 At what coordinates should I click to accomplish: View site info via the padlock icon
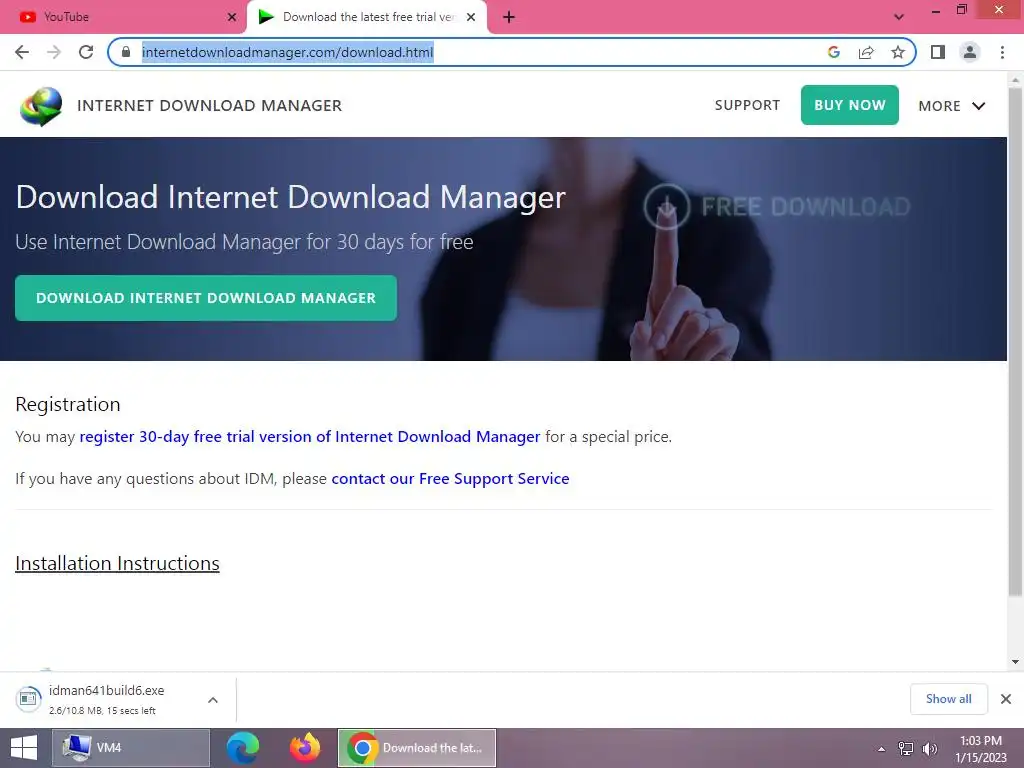coord(126,52)
